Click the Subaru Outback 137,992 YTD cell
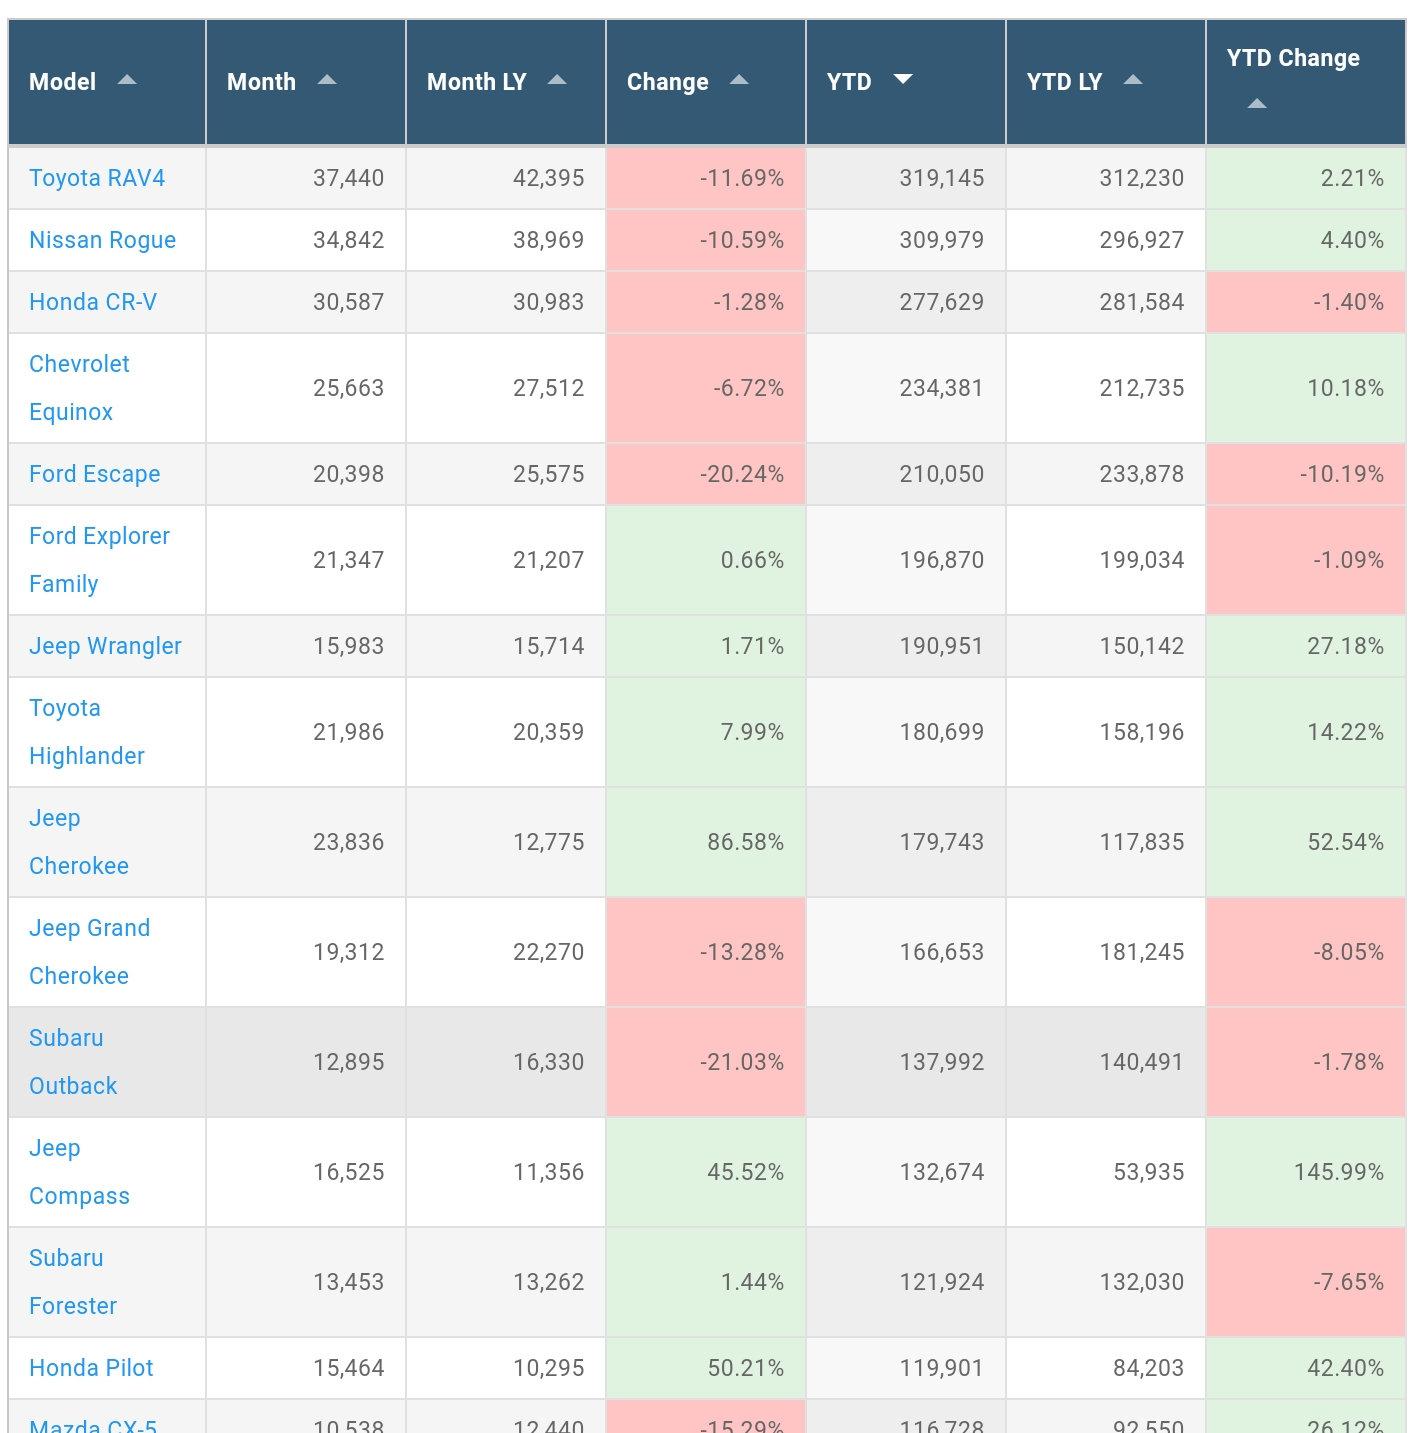1418x1433 pixels. 941,1062
